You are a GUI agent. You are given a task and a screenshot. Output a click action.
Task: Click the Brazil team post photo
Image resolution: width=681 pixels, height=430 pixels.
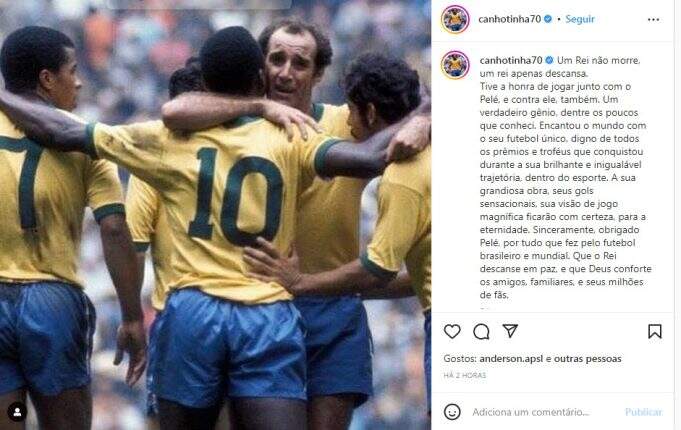tap(215, 215)
